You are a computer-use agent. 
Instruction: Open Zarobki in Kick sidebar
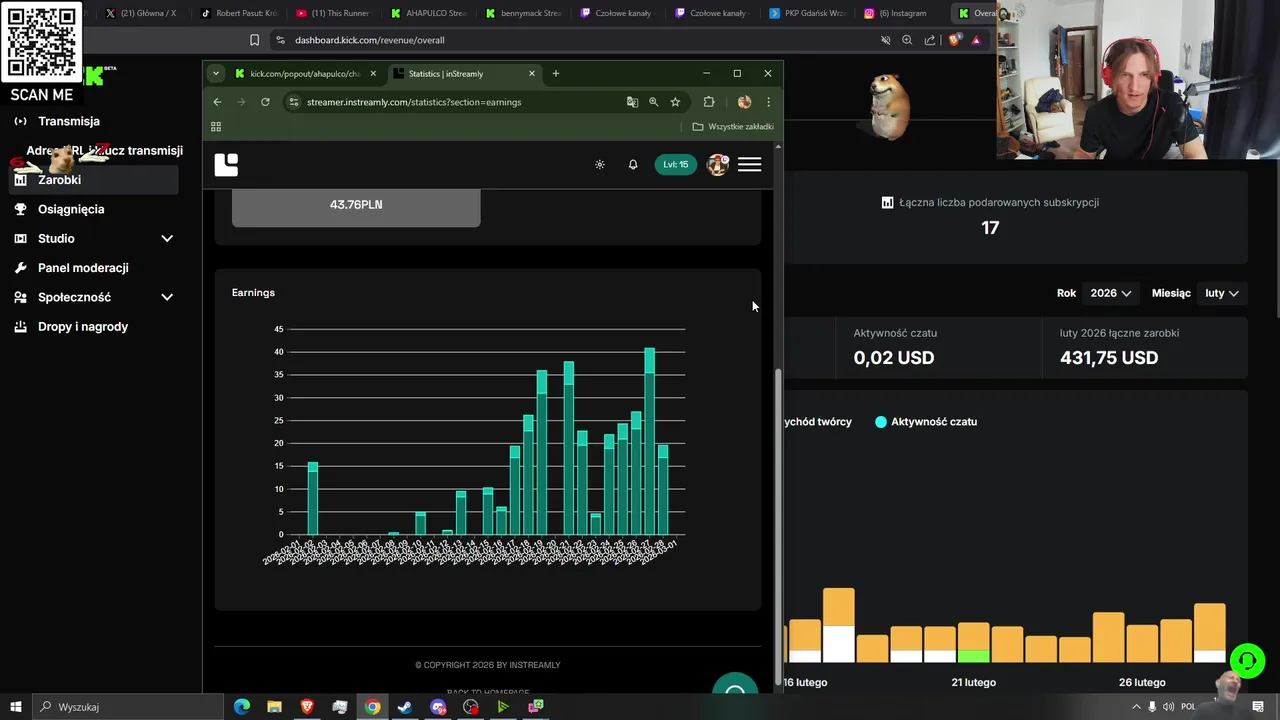(94, 180)
